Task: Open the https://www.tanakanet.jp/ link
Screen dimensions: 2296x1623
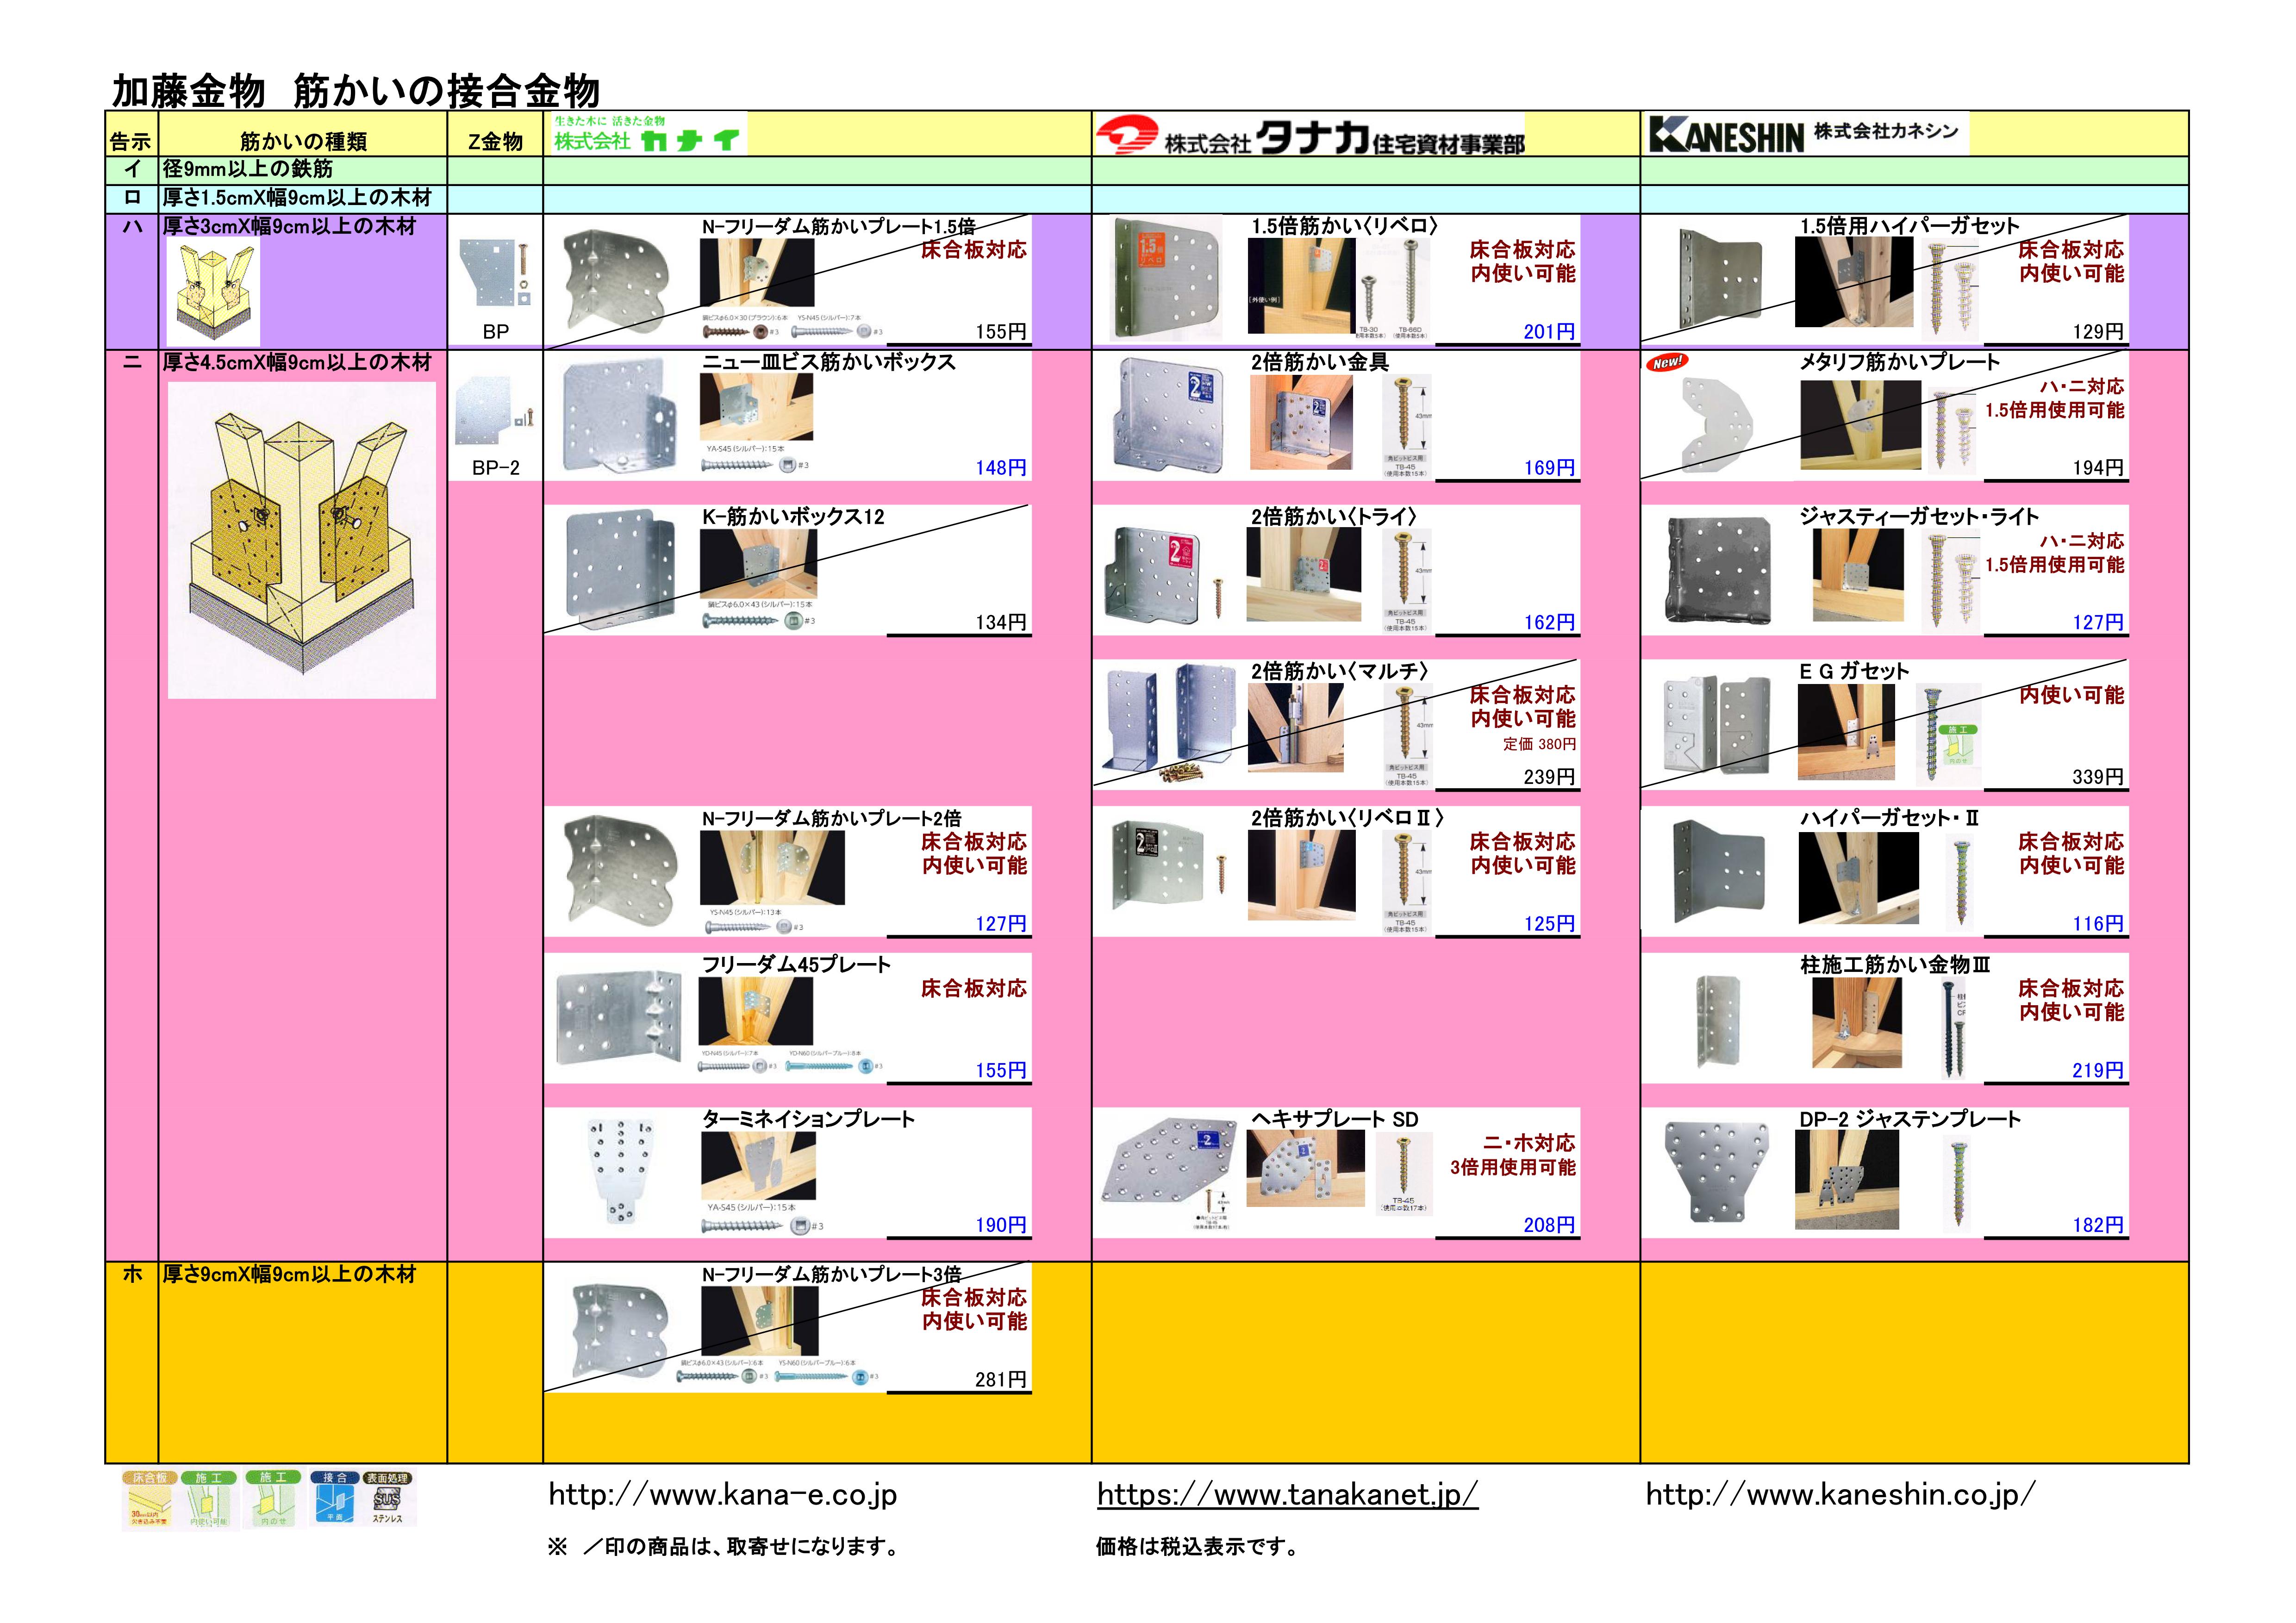Action: pyautogui.click(x=1287, y=1495)
